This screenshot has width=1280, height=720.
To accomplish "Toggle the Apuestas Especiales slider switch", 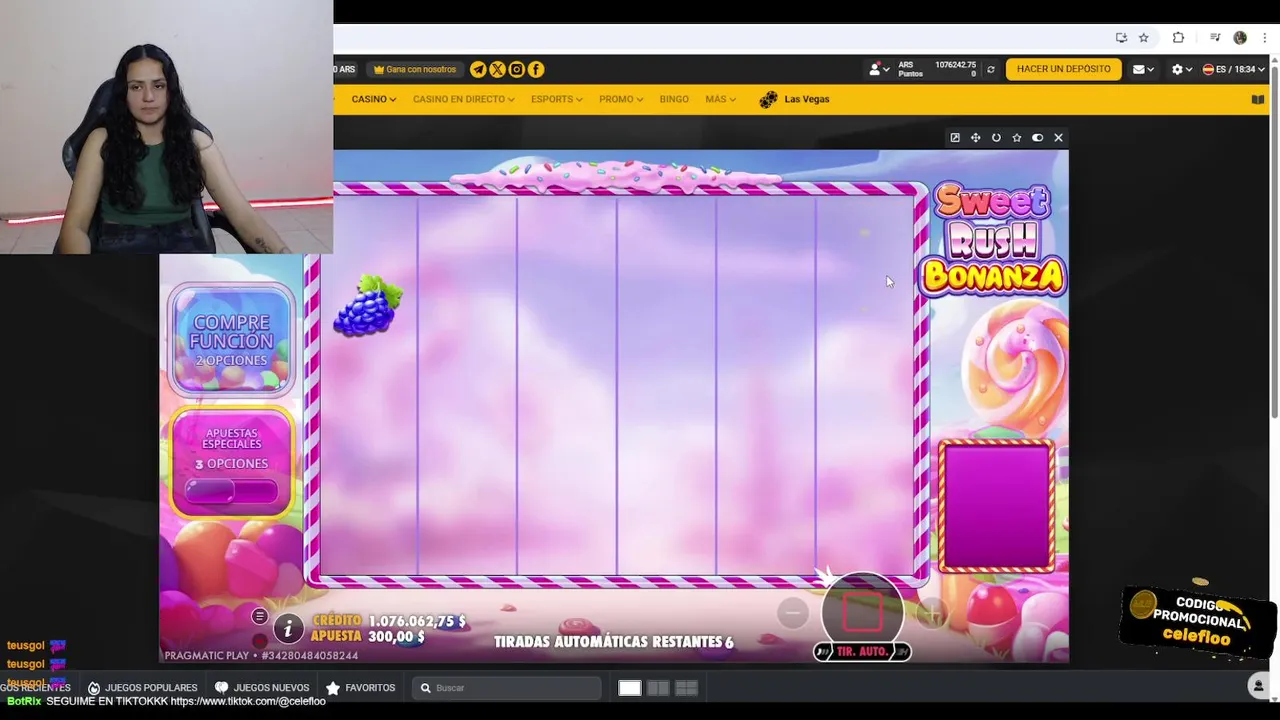I will pos(231,491).
